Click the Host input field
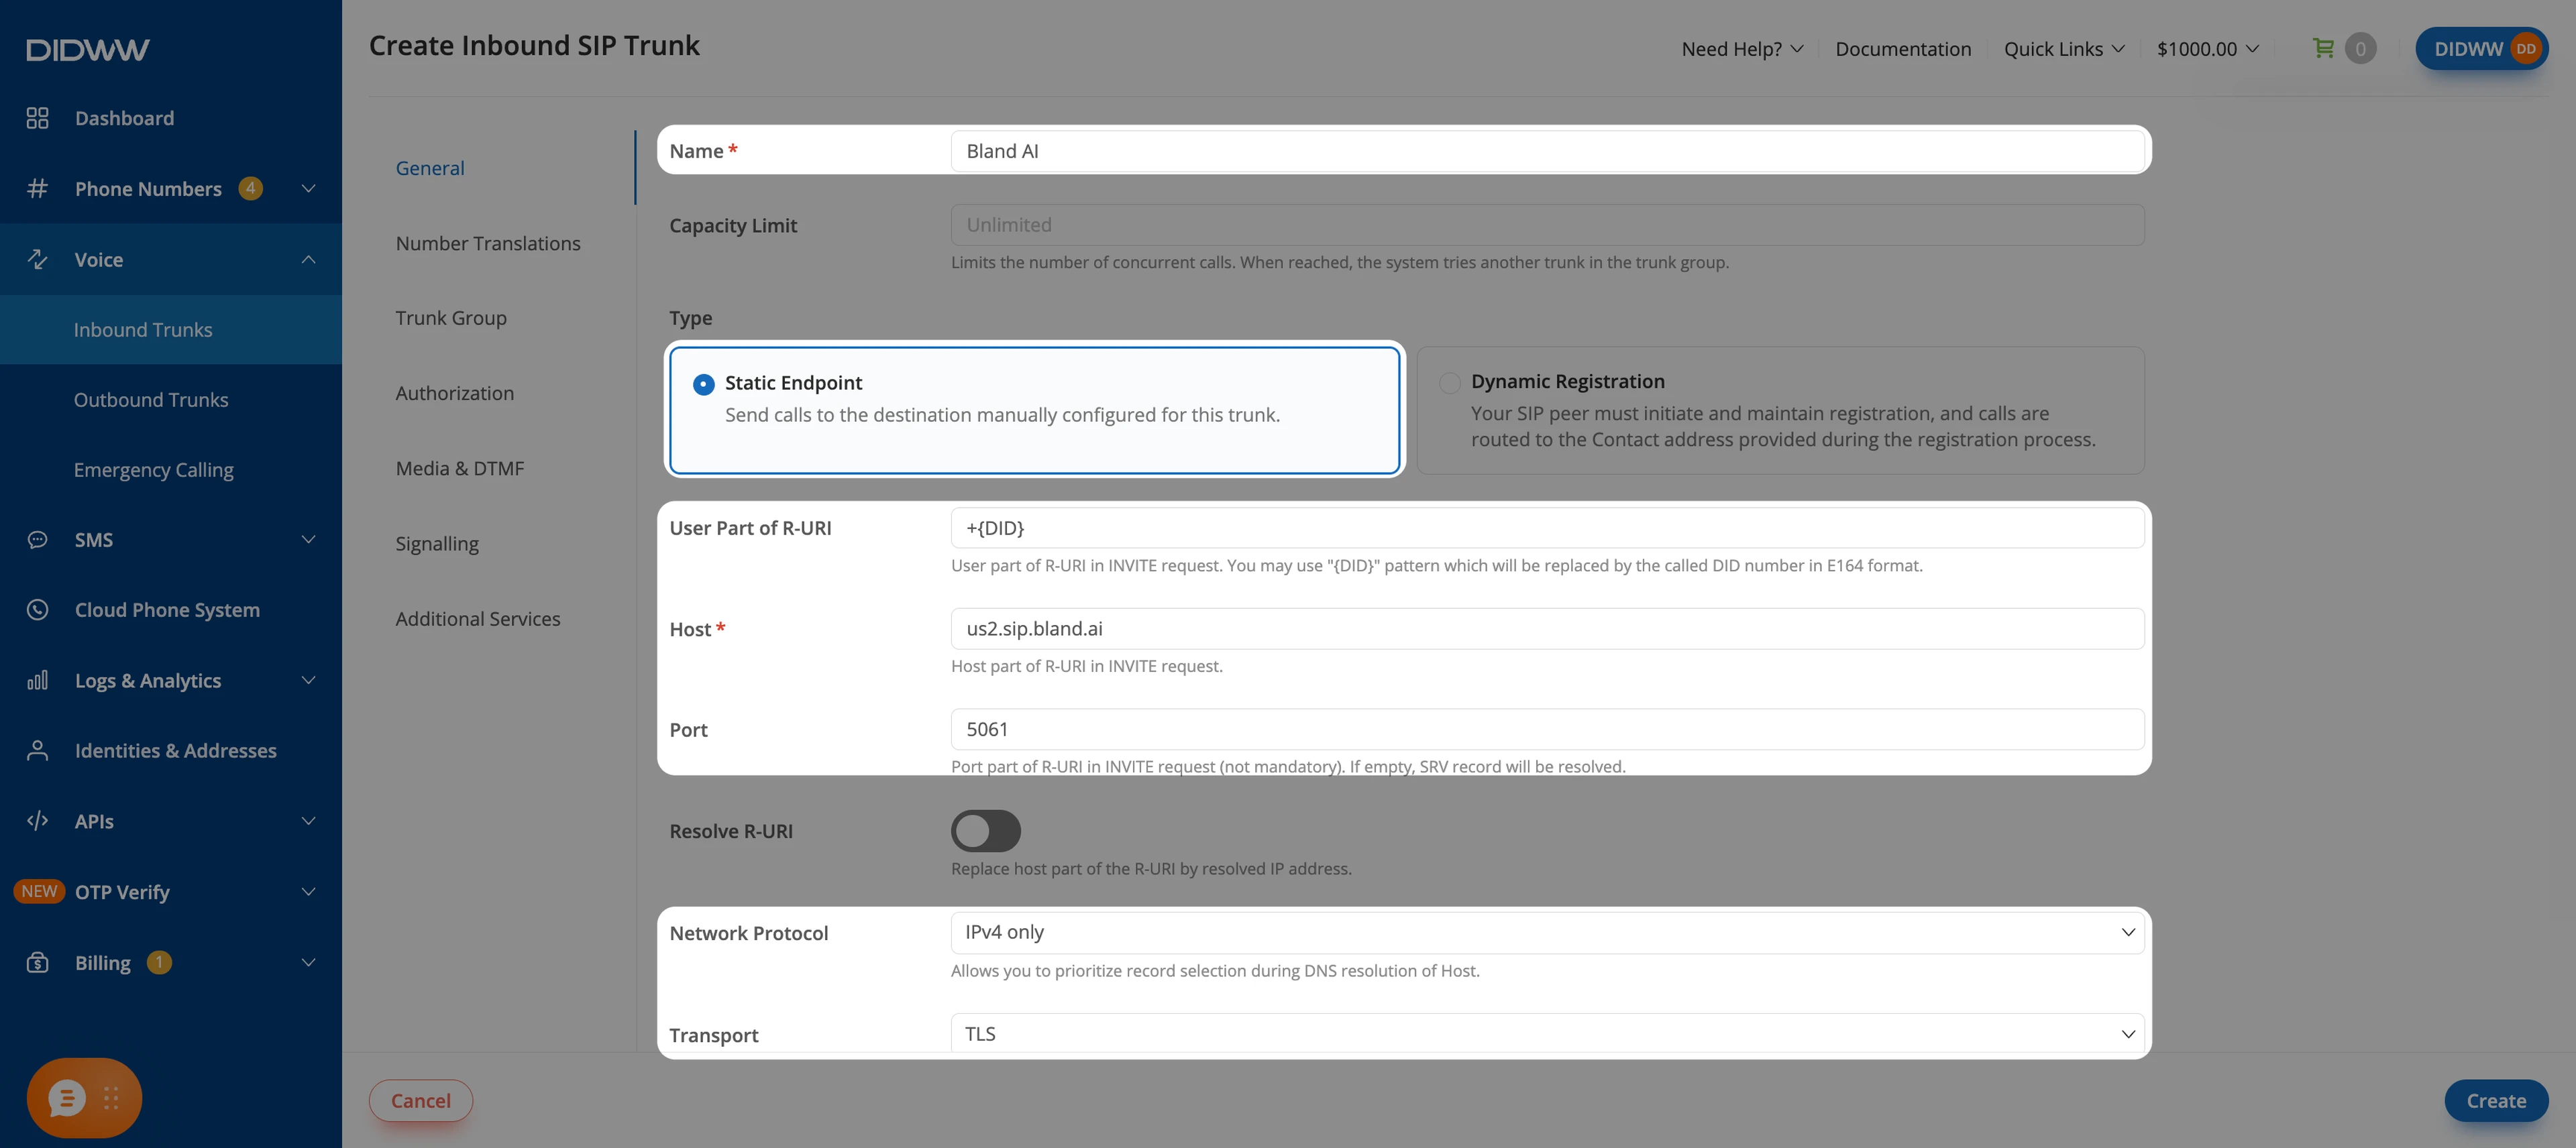Image resolution: width=2576 pixels, height=1148 pixels. coord(1547,628)
